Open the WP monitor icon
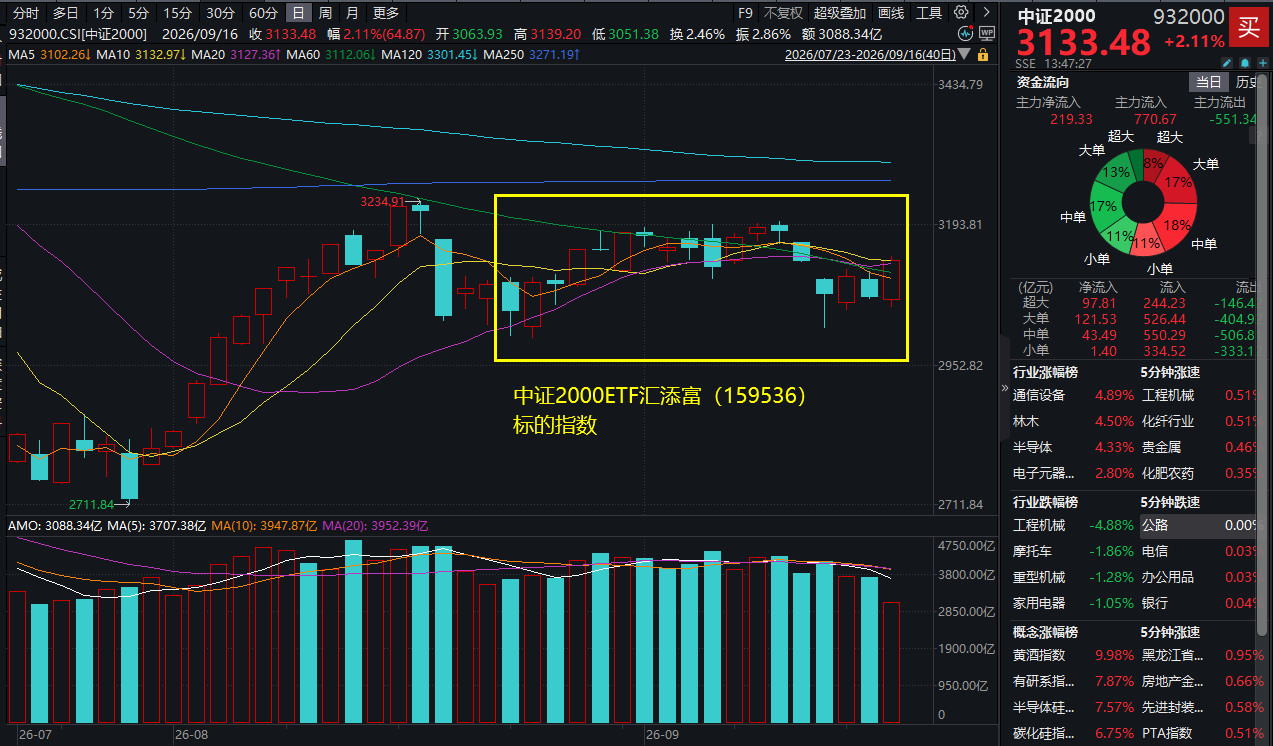The image size is (1273, 746). [986, 33]
